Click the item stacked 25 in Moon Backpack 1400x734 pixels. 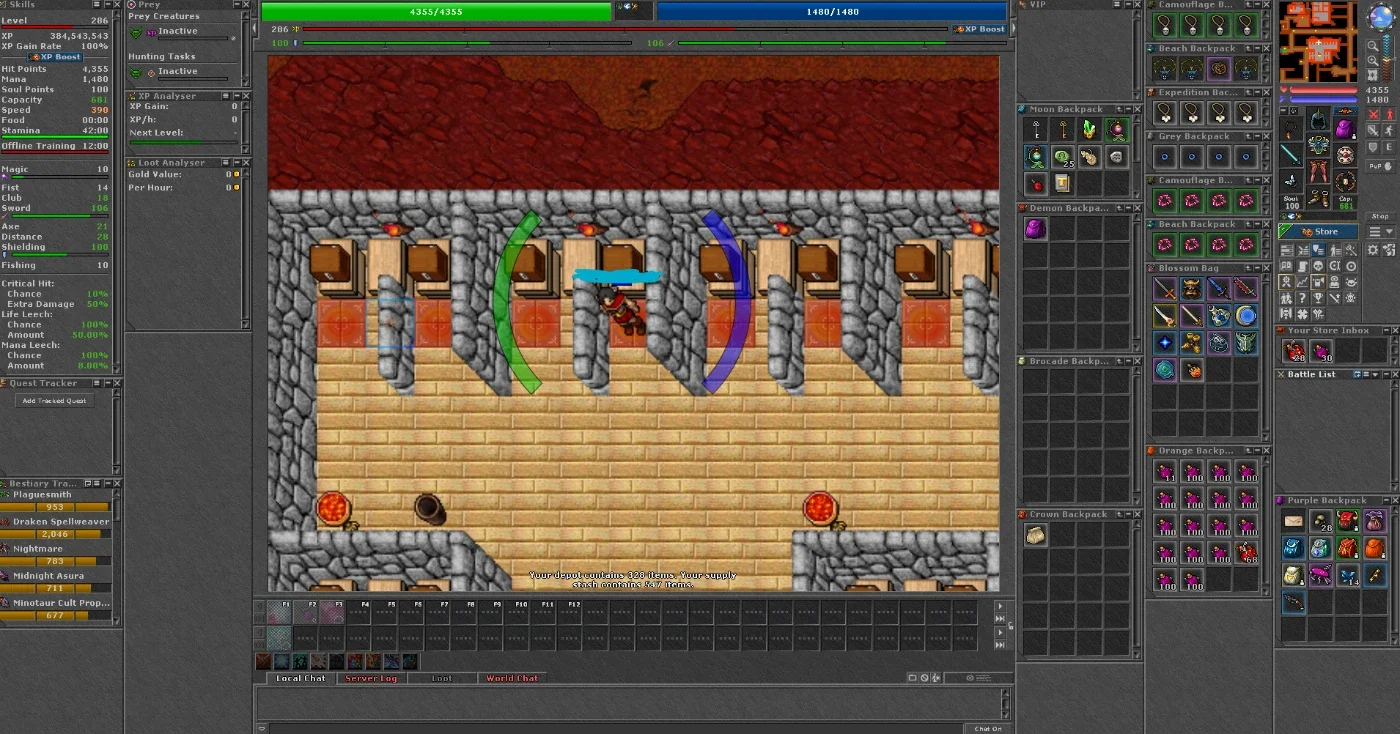1063,158
